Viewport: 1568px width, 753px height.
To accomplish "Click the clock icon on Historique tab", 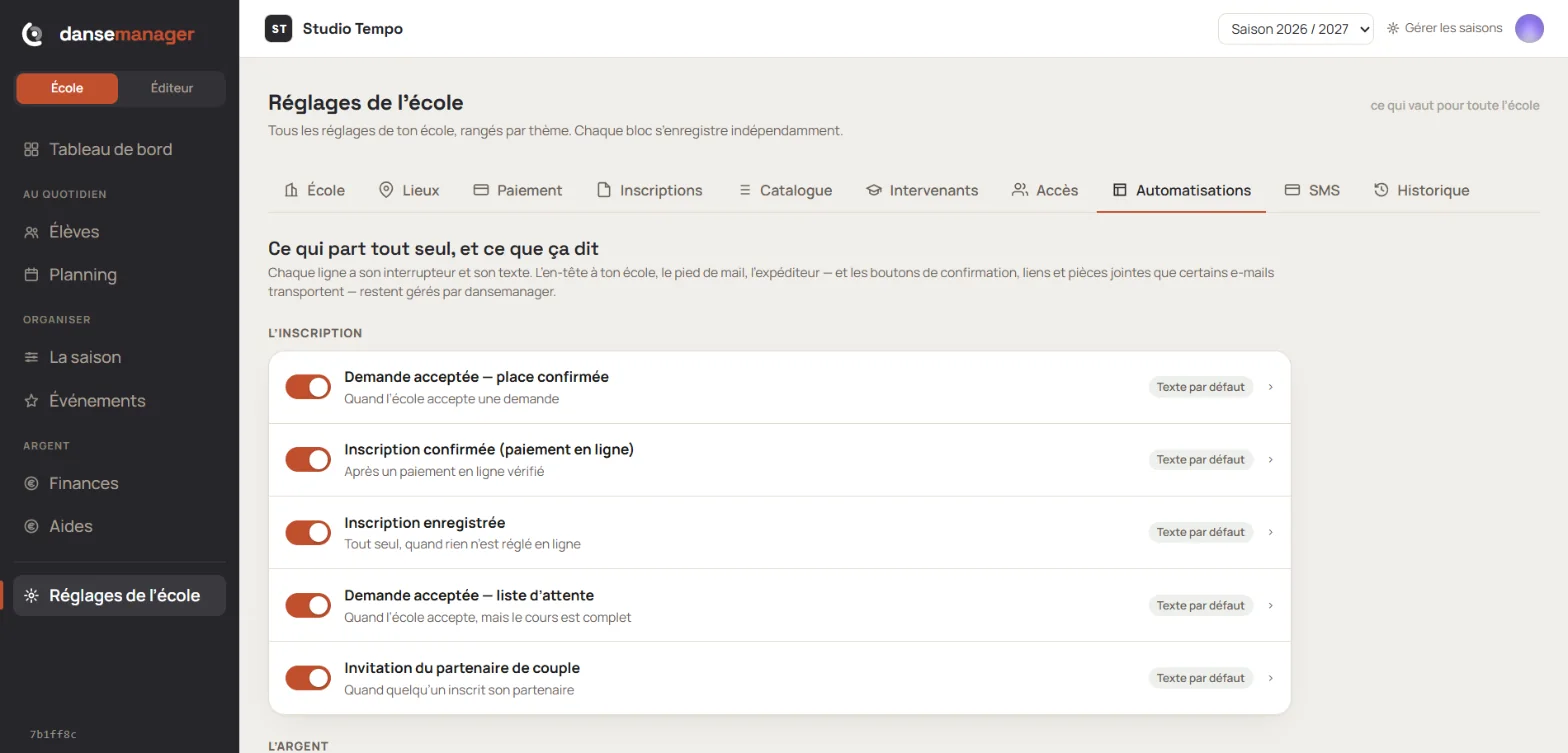I will [x=1381, y=190].
